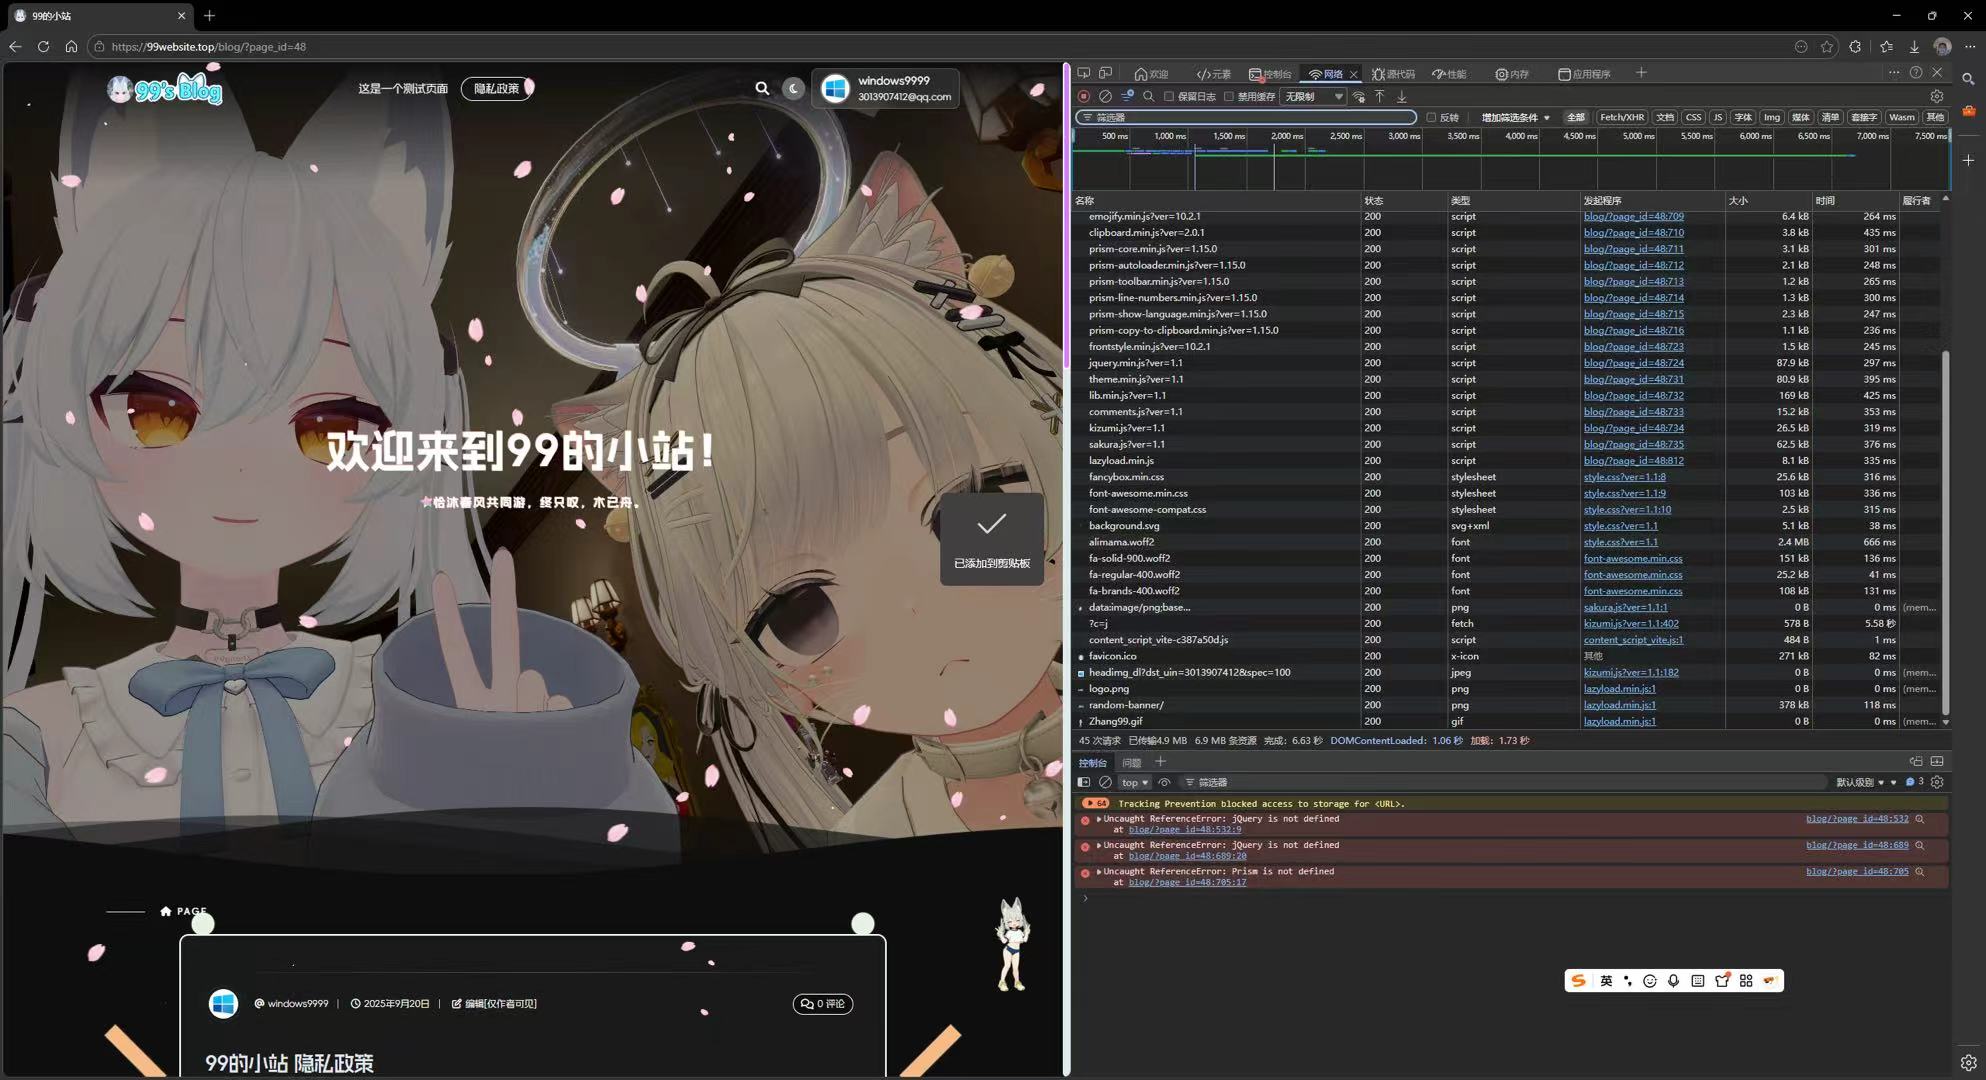
Task: Enable the 禁用缓存 checkbox
Action: pos(1229,97)
